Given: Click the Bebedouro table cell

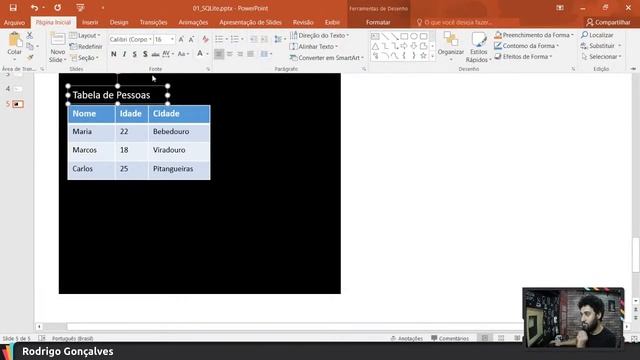Looking at the screenshot, I should [x=179, y=132].
